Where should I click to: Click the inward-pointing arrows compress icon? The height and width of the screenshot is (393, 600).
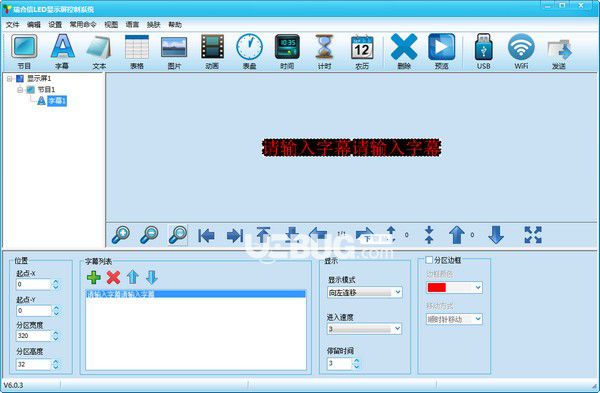429,235
